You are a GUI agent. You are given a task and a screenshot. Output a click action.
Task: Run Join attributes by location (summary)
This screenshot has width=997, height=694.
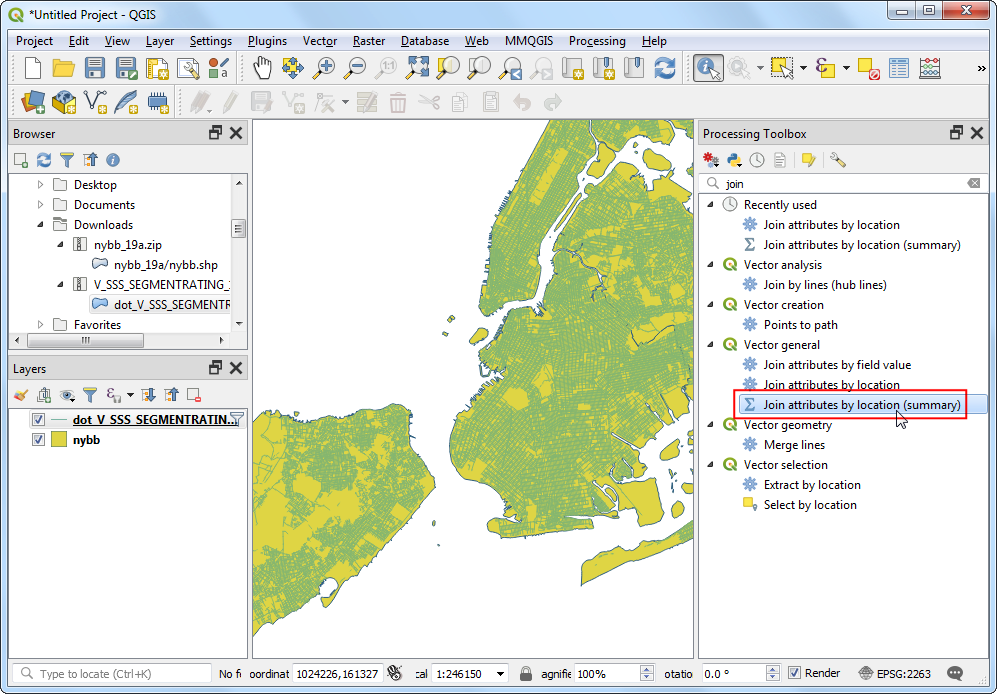pyautogui.click(x=861, y=405)
